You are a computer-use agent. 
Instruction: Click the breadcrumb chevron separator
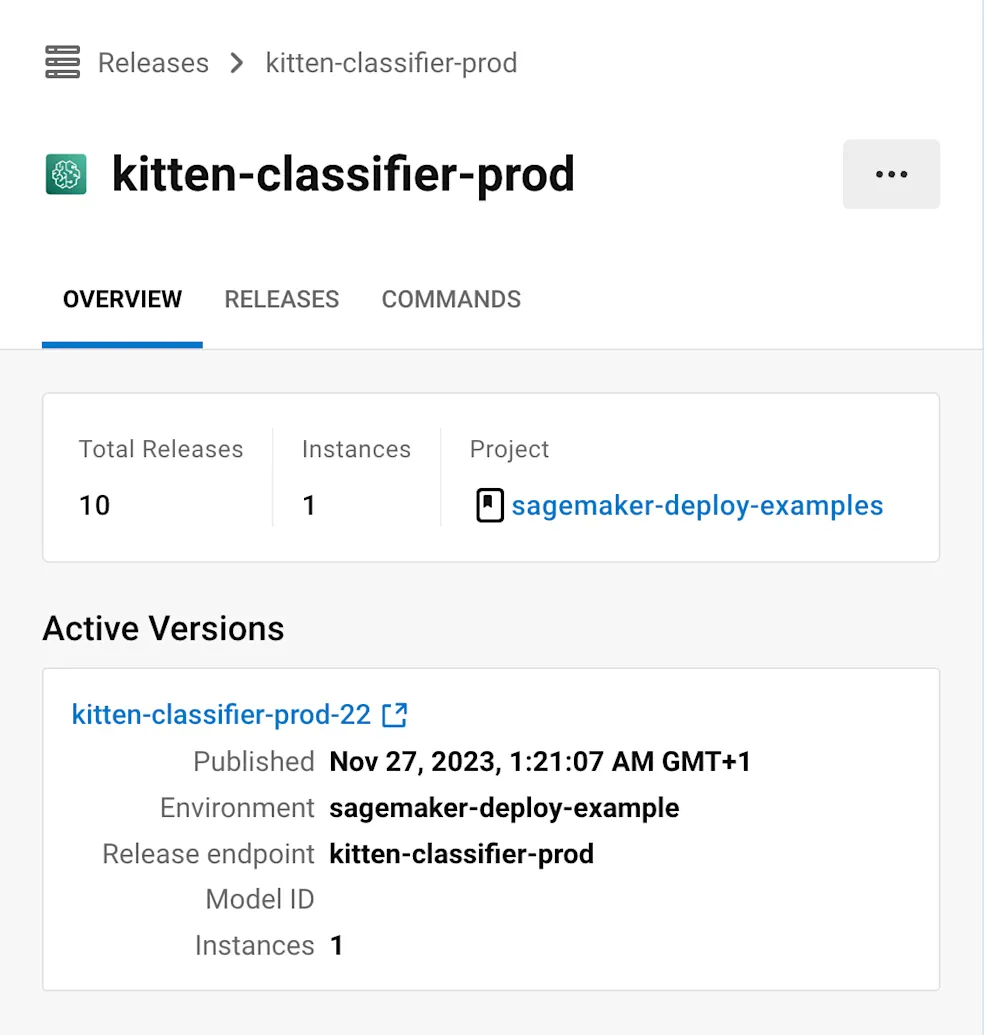tap(235, 62)
